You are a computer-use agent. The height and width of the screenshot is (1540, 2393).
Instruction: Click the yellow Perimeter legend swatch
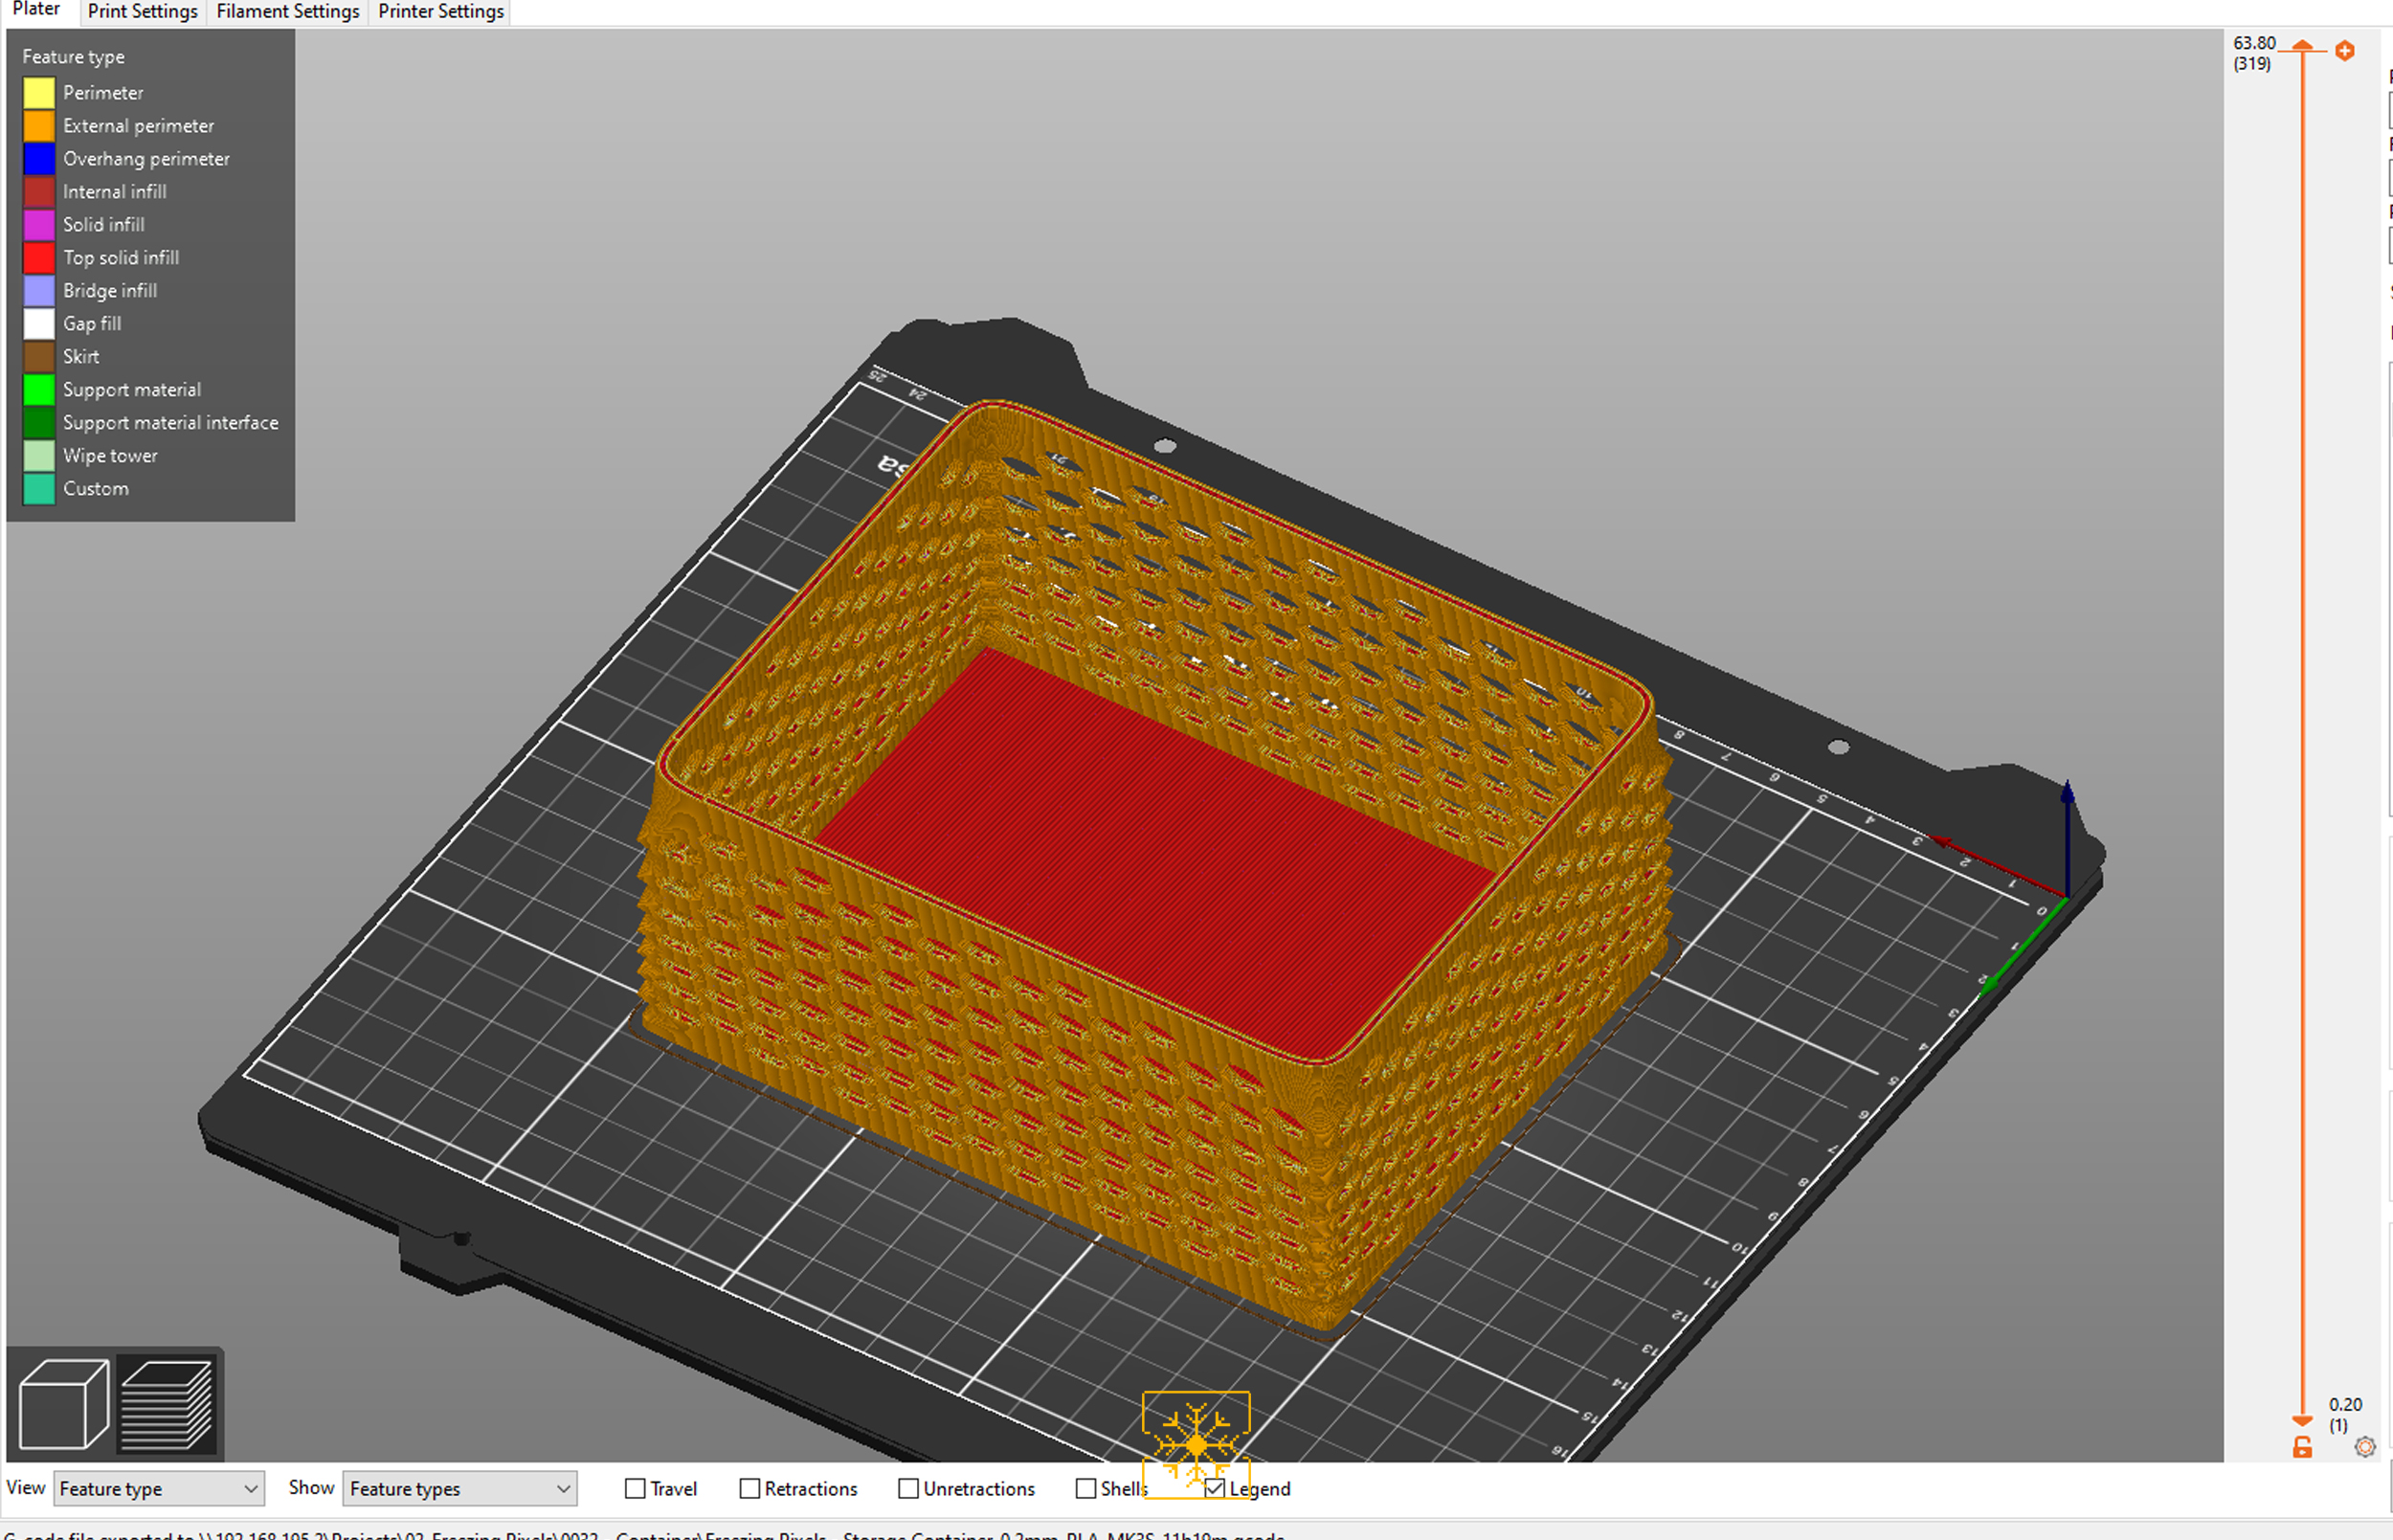(x=39, y=93)
